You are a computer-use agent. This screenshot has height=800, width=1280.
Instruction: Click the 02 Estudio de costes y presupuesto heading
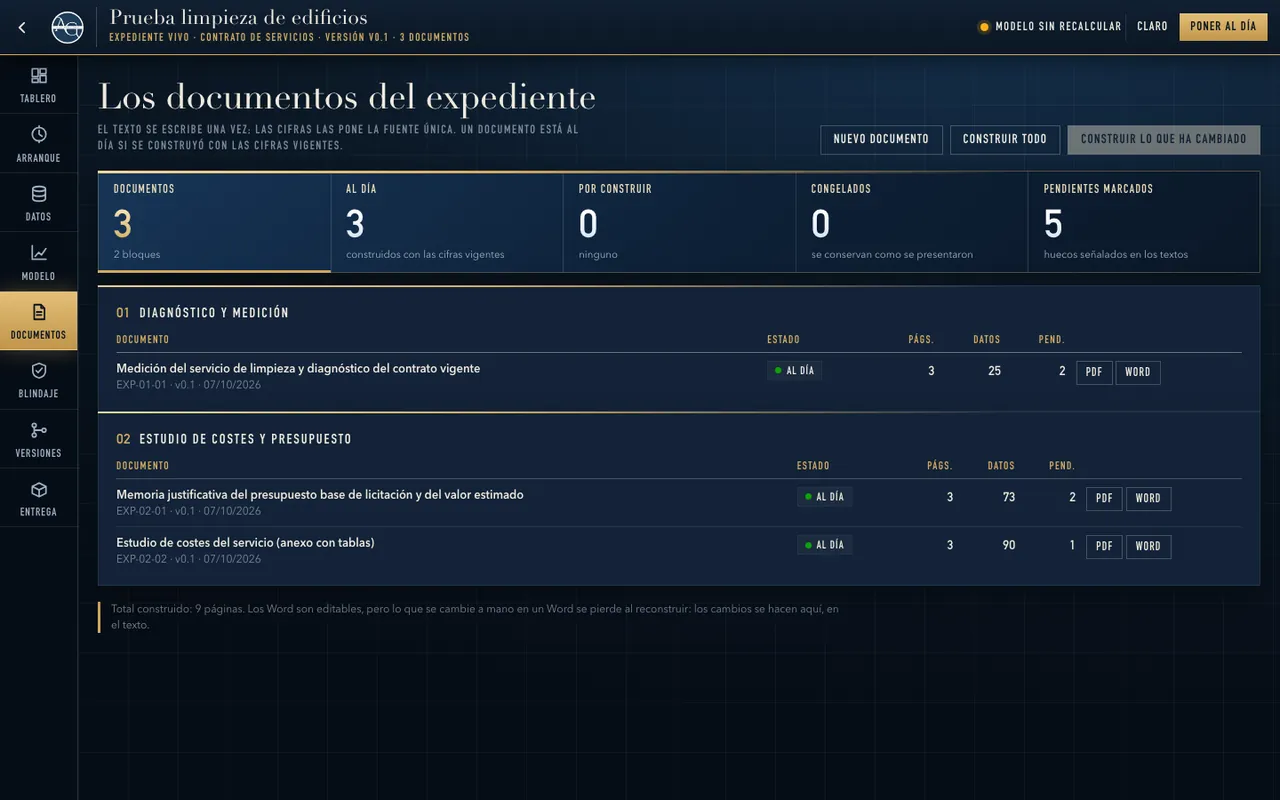pyautogui.click(x=234, y=439)
